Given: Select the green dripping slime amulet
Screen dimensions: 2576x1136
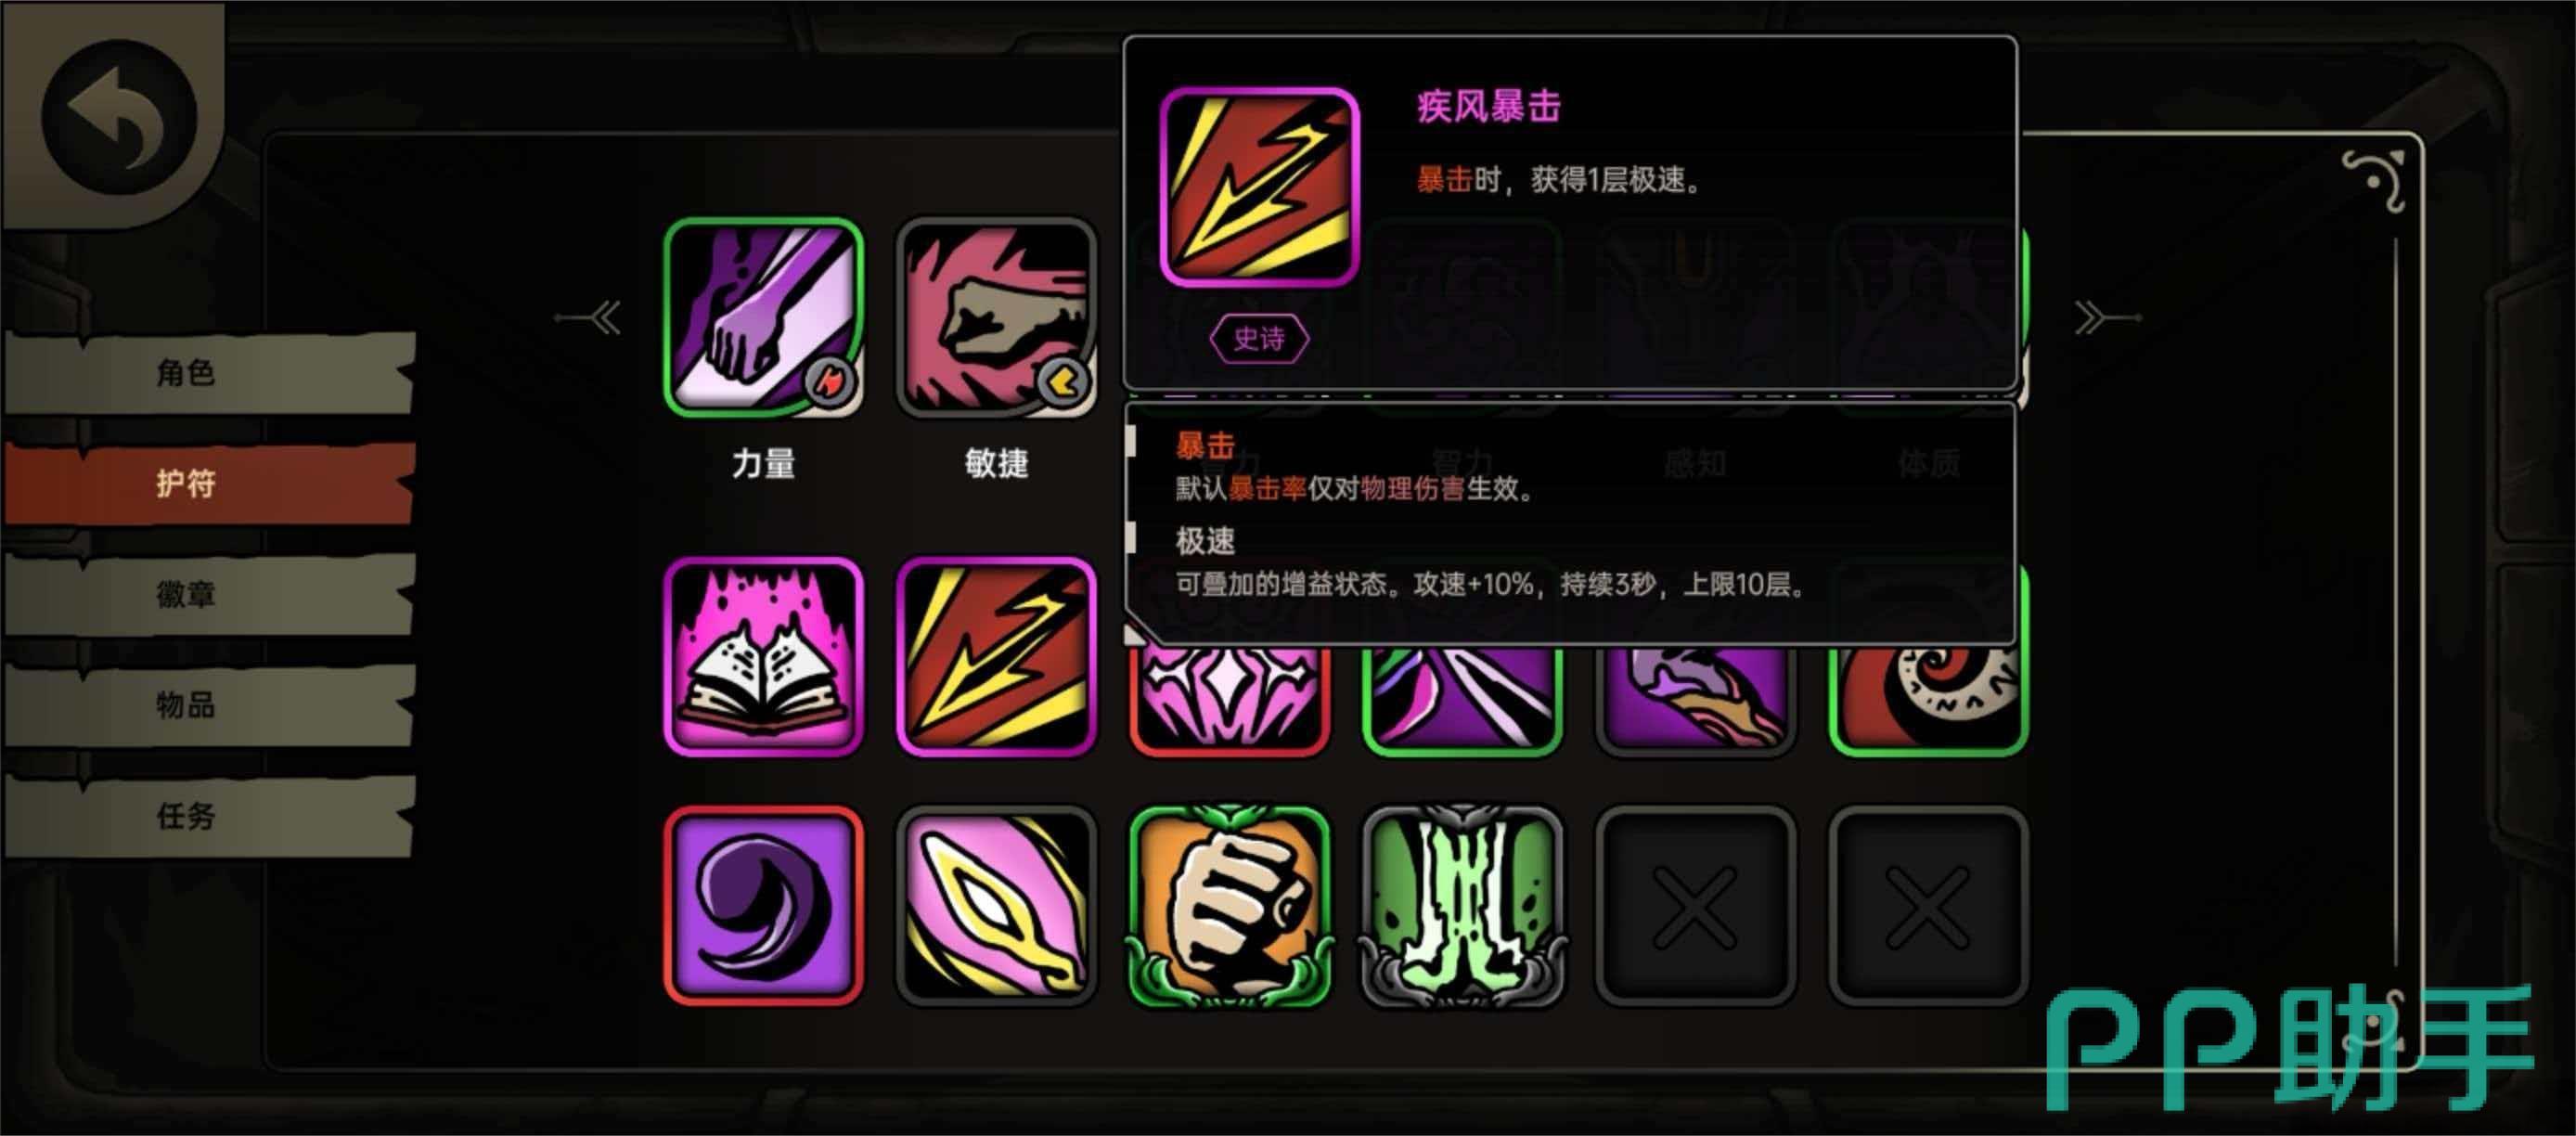Looking at the screenshot, I should 1462,905.
